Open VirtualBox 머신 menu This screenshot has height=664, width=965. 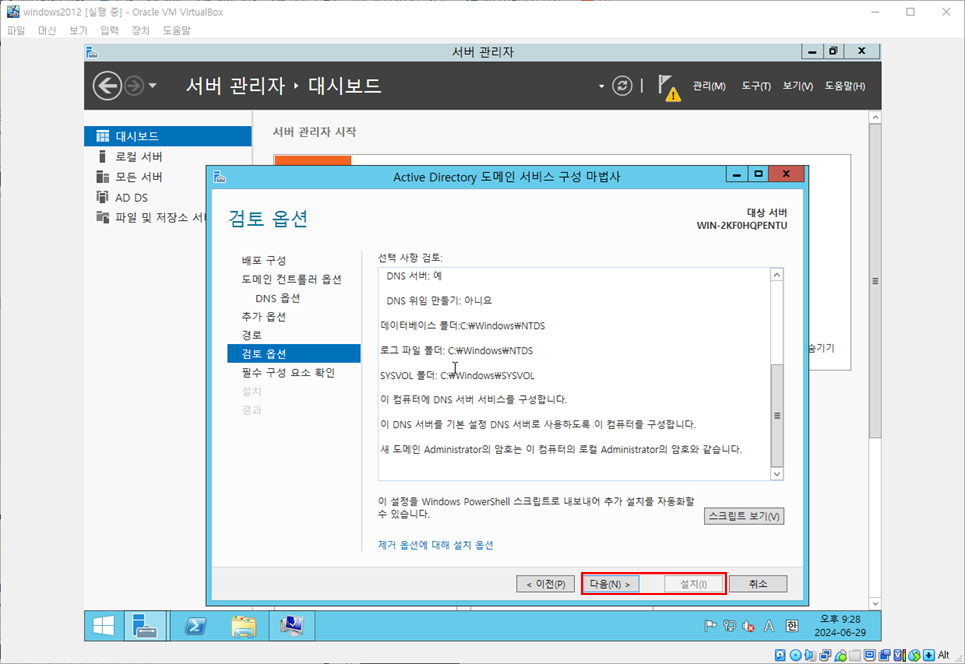click(47, 30)
